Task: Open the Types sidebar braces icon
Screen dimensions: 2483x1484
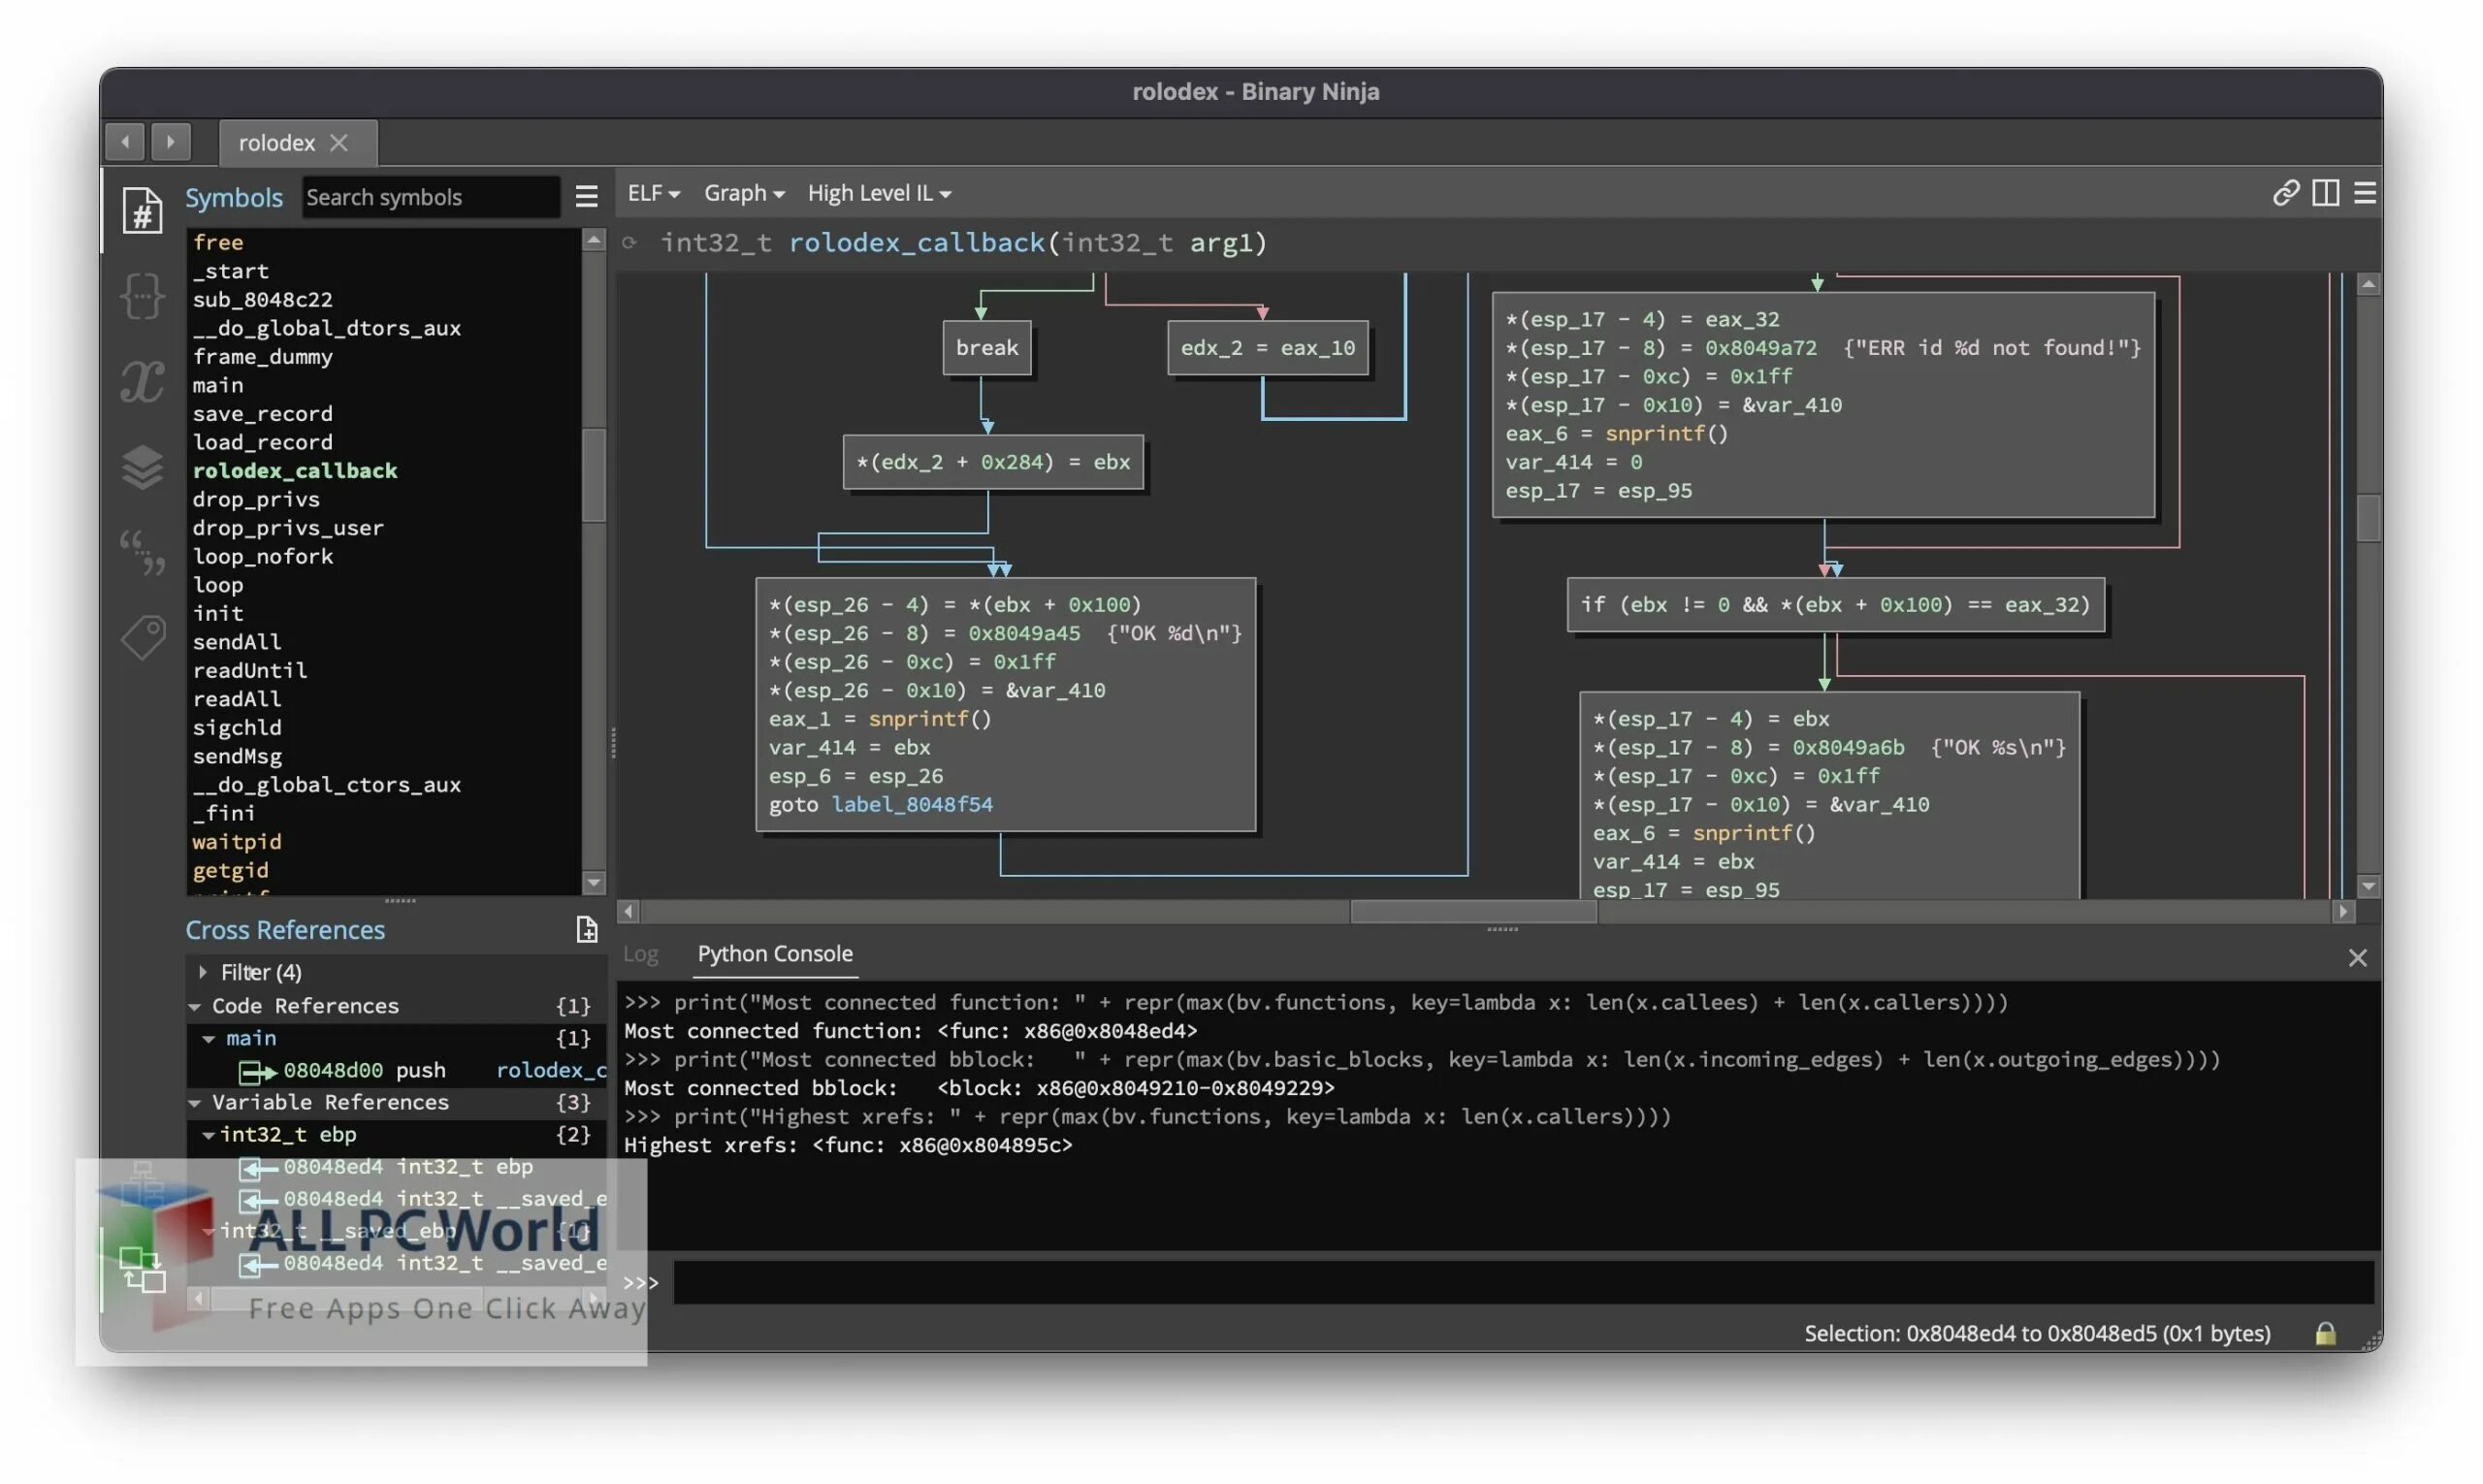Action: click(142, 296)
